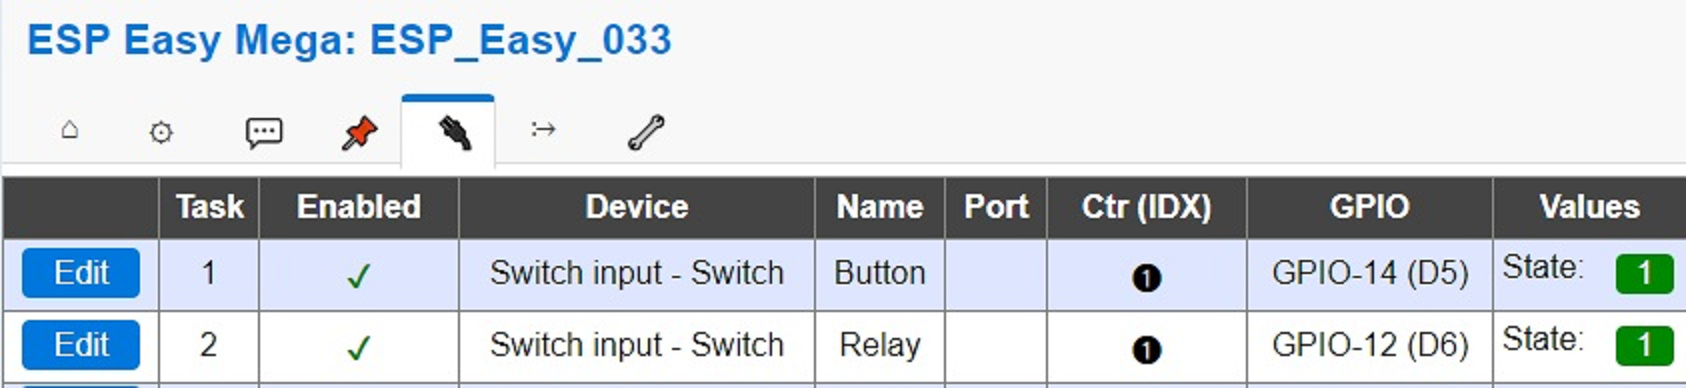
Task: Click the Enabled column header
Action: pyautogui.click(x=359, y=207)
